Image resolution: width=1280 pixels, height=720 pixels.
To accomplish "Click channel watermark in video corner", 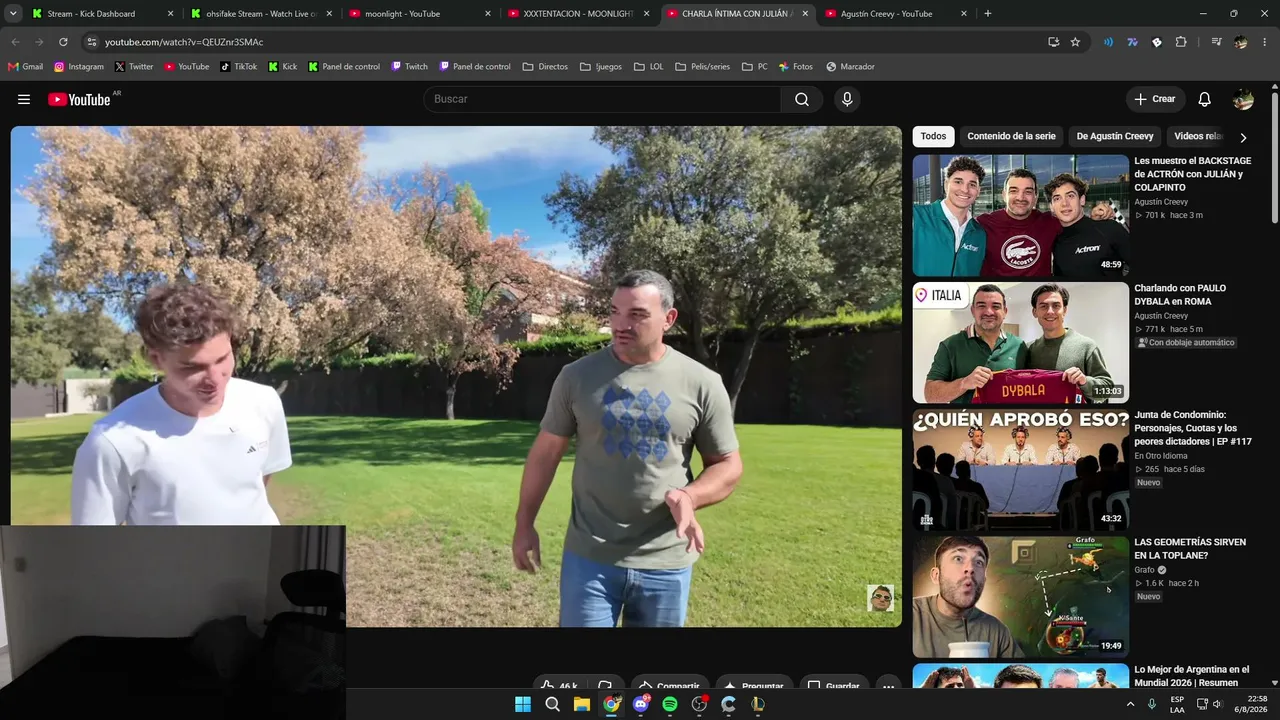I will pos(880,598).
